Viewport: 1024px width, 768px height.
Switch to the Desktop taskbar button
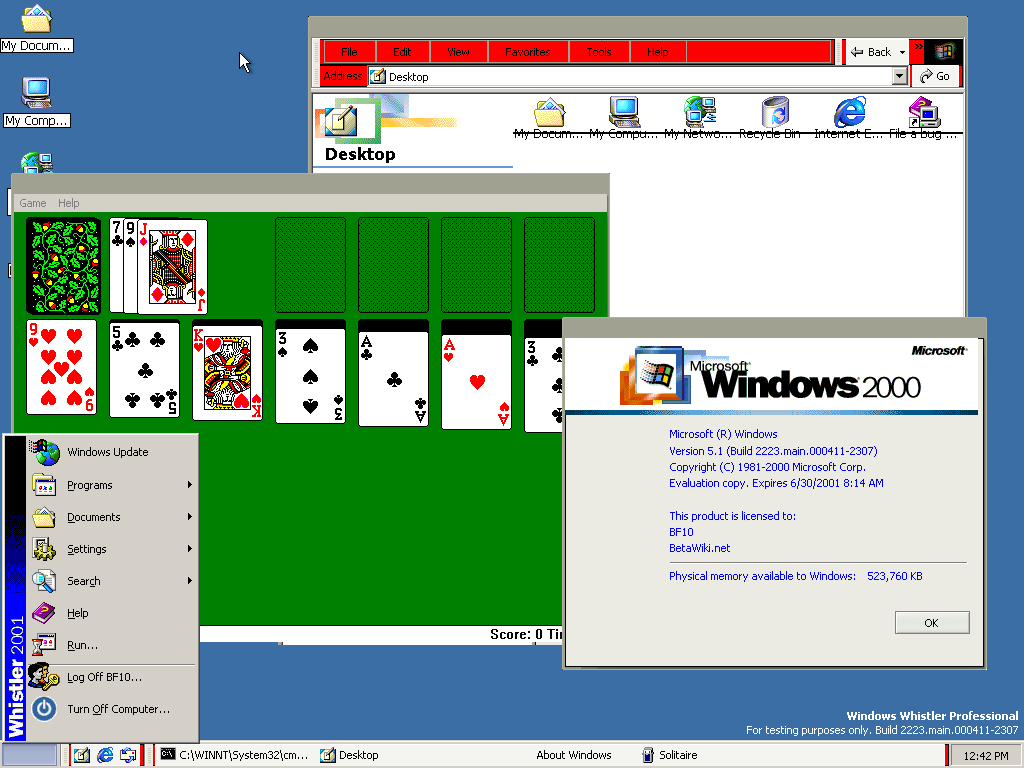point(392,755)
